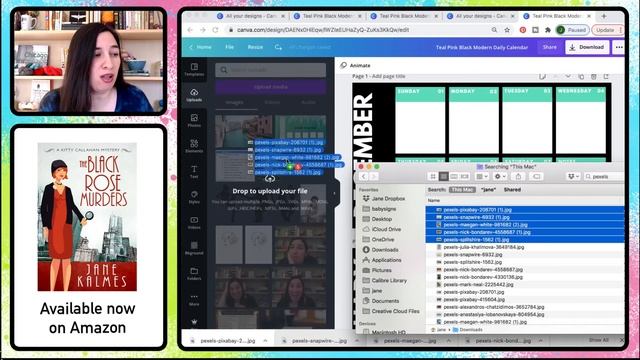
Task: Open the Finder group-by arrangement dropdown
Action: [482, 176]
